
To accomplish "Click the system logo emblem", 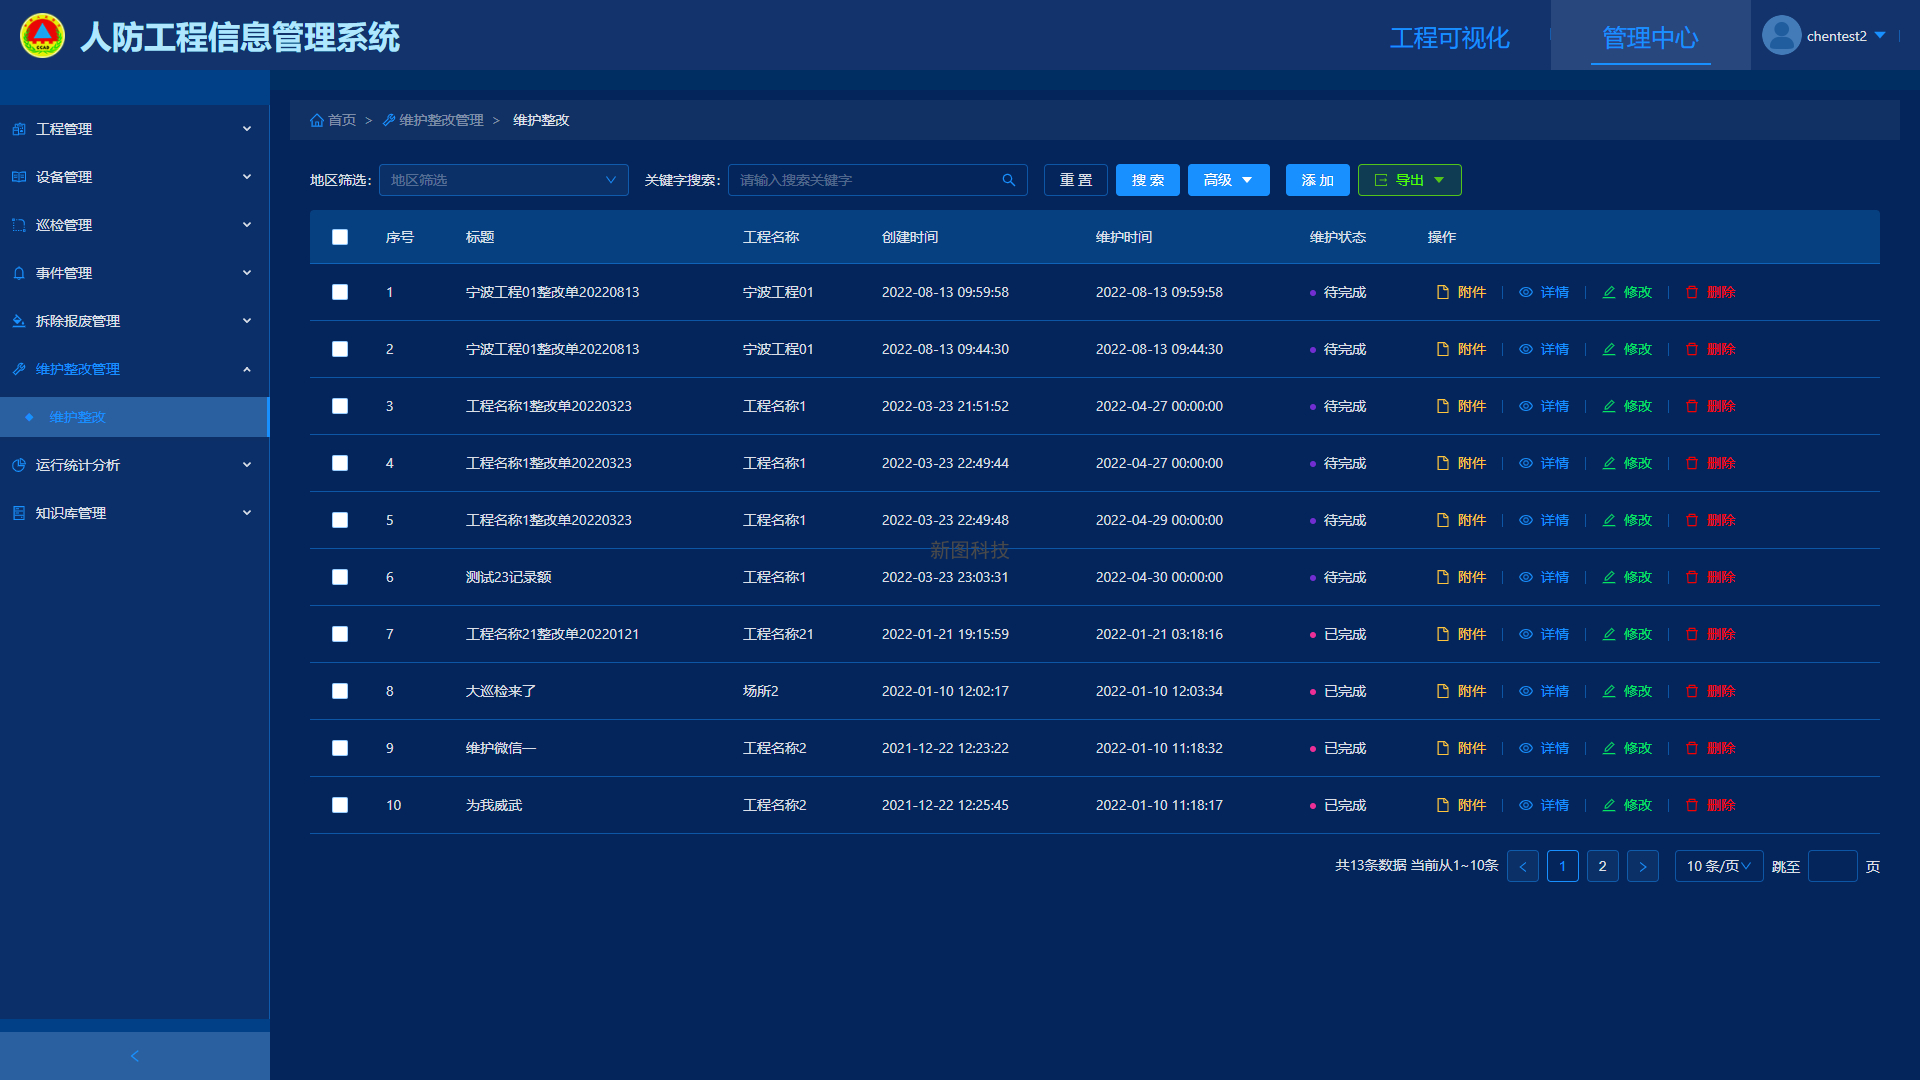I will click(x=42, y=36).
